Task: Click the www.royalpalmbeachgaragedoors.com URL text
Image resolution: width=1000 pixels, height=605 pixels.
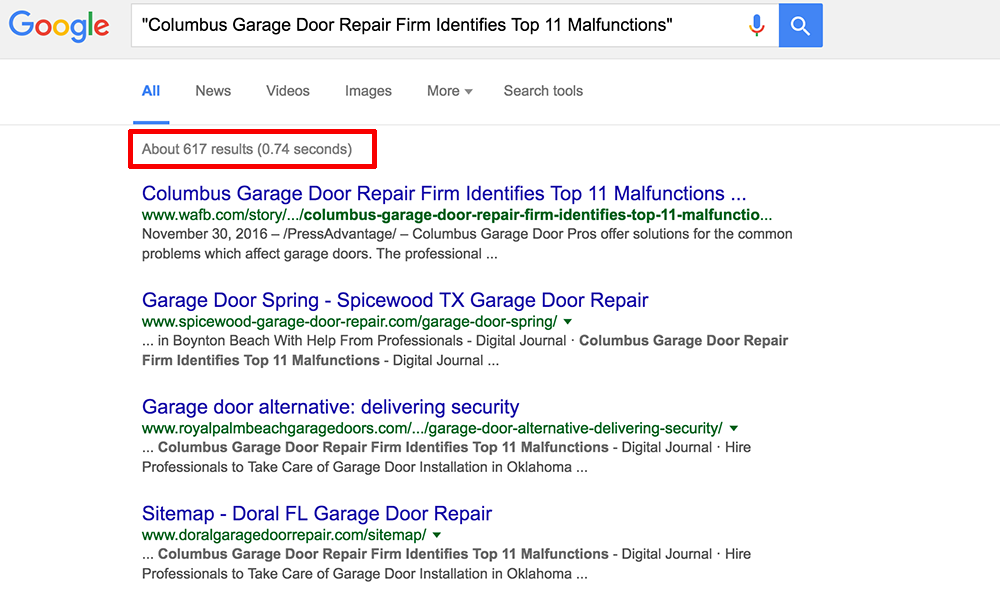Action: (x=432, y=428)
